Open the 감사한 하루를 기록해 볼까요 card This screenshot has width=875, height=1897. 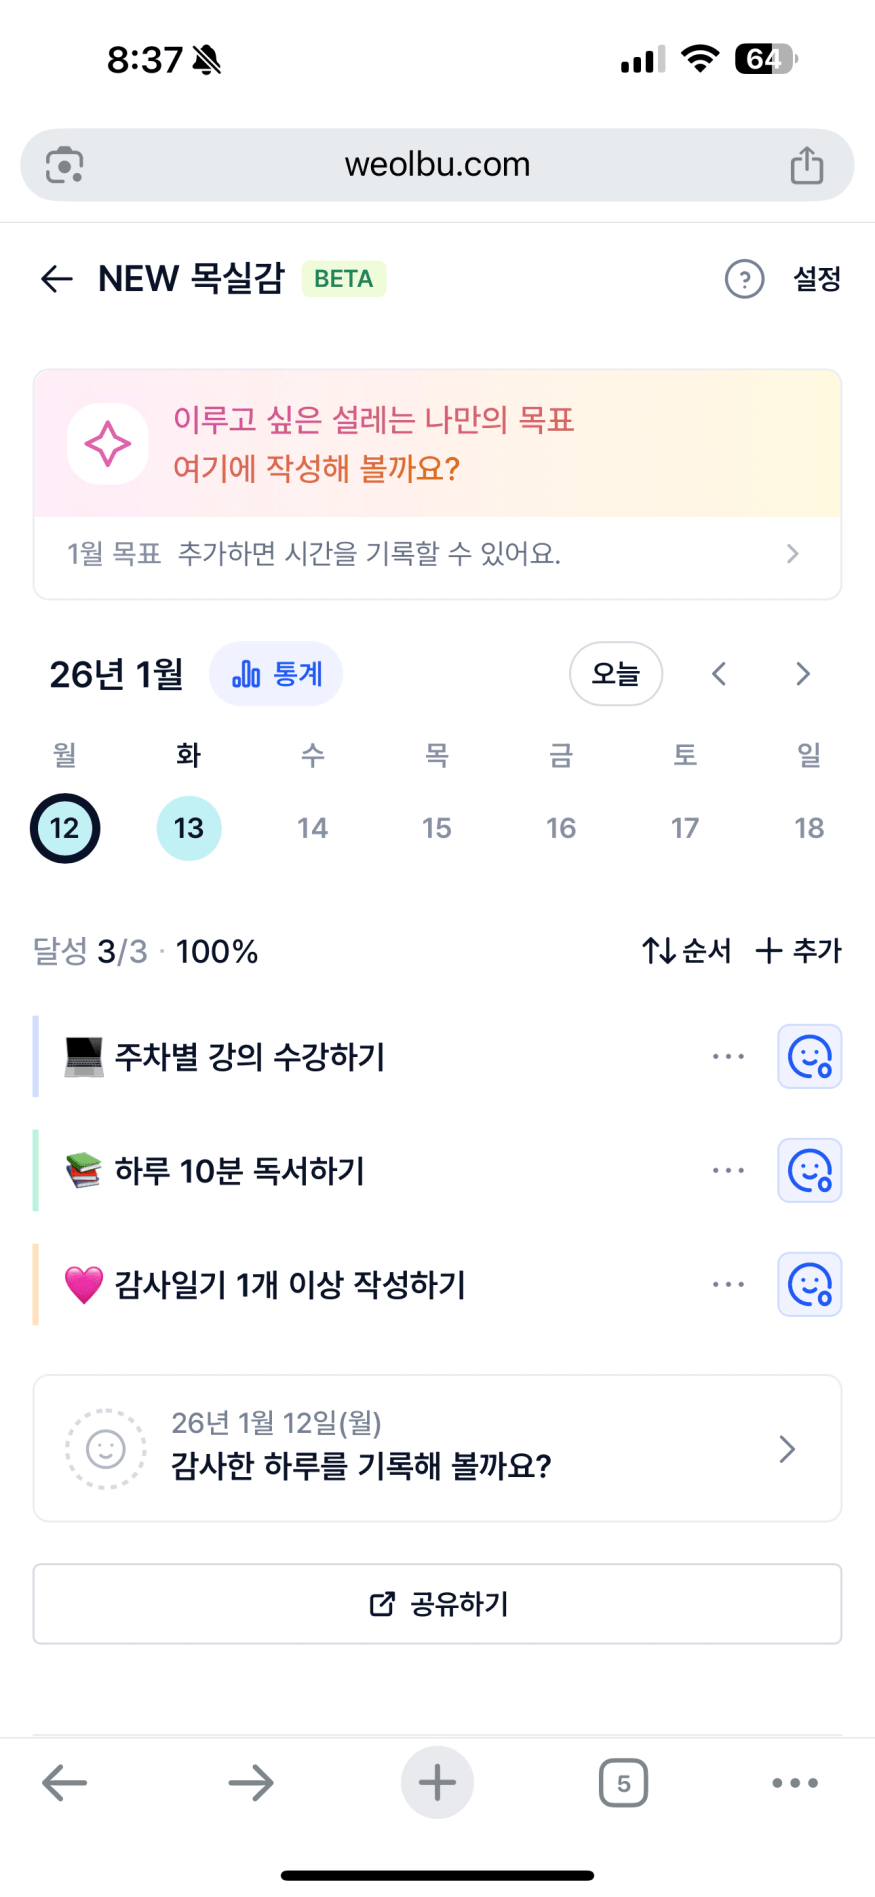[x=437, y=1448]
